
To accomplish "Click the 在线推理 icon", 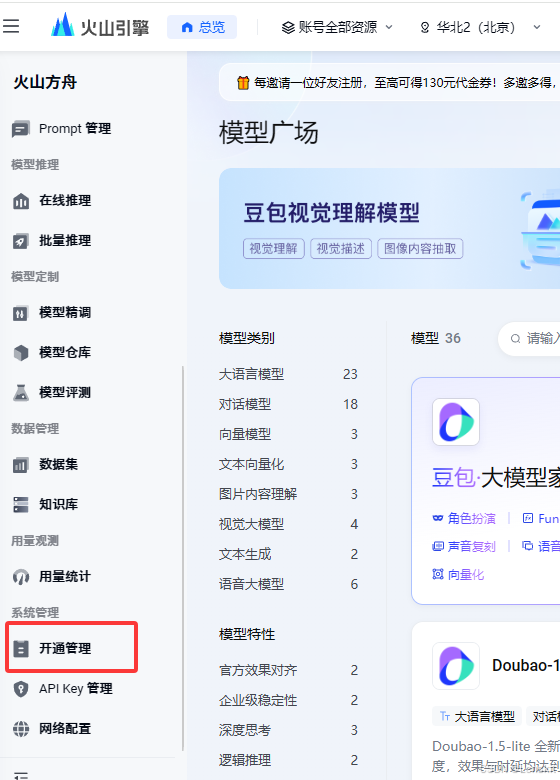I will coord(20,201).
